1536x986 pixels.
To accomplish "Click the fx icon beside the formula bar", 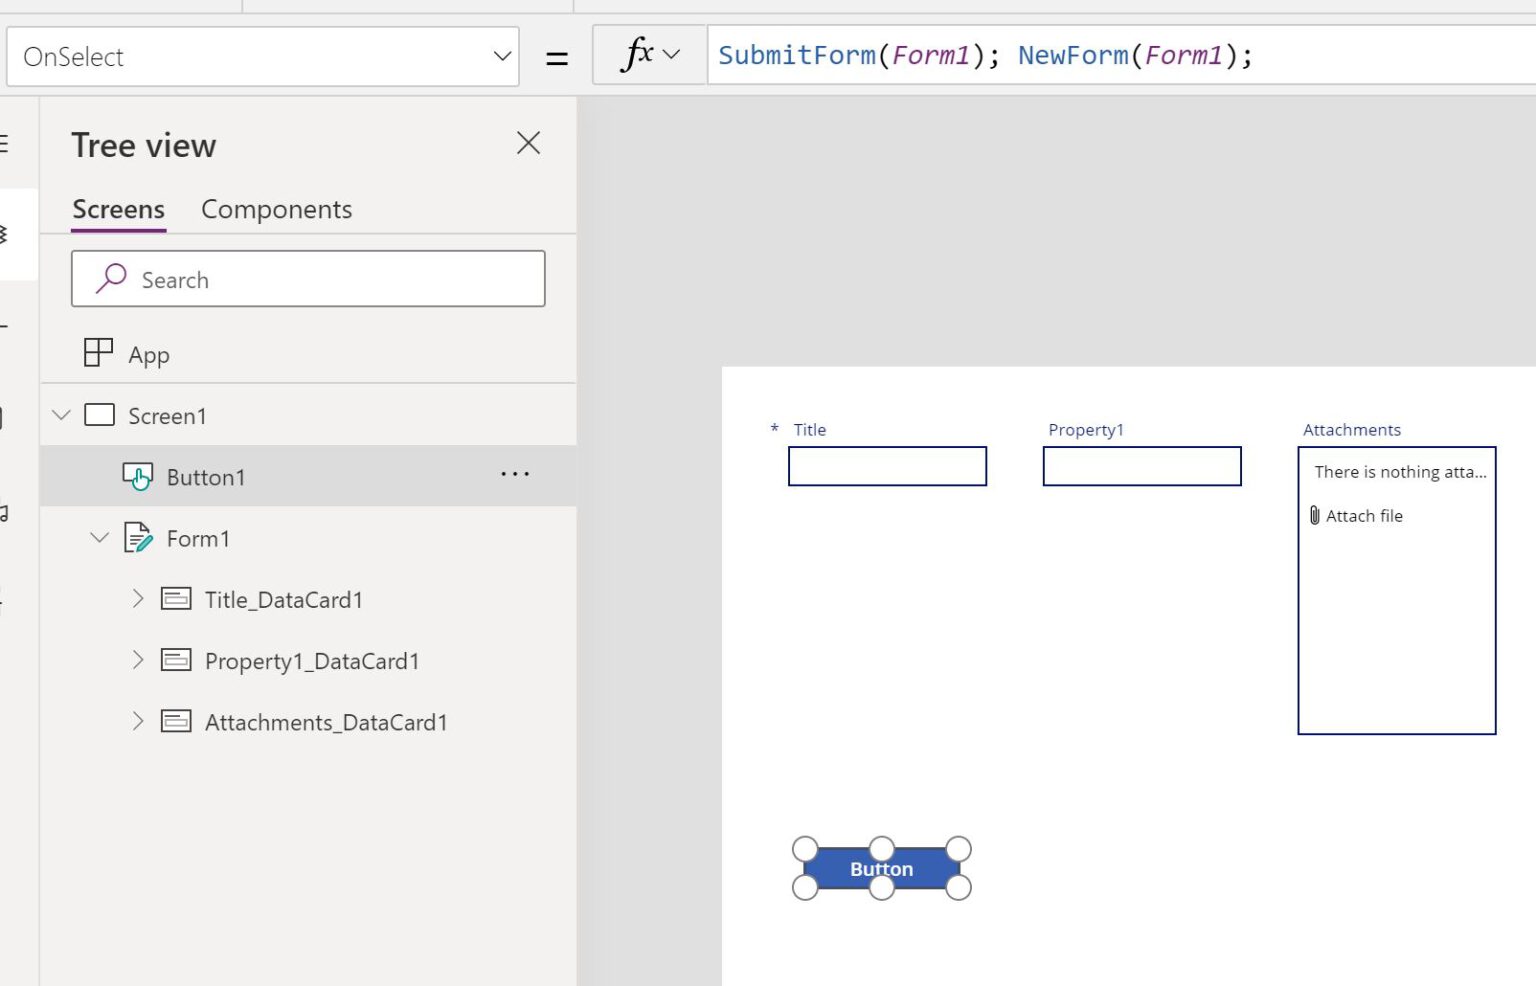I will (x=640, y=55).
